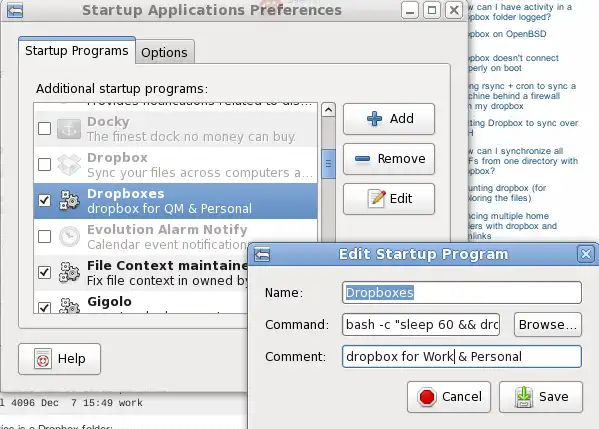This screenshot has width=599, height=429.
Task: Open window menu icon of Edit Startup Program
Action: point(262,254)
